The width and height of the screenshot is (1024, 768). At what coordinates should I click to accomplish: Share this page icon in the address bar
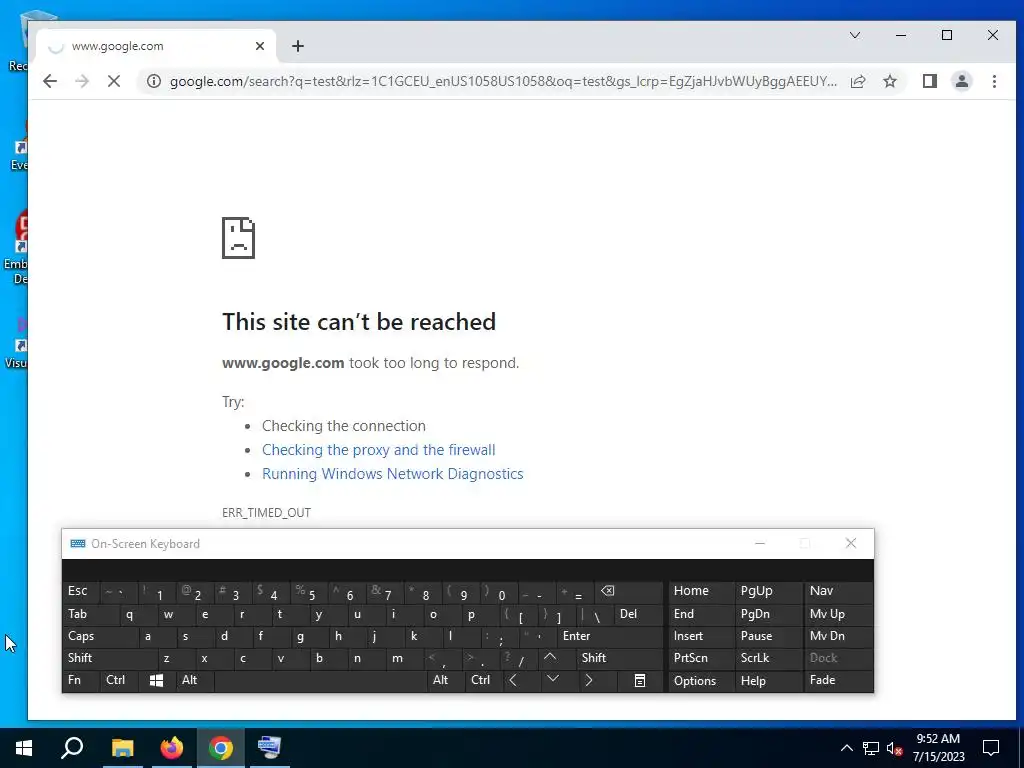coord(858,81)
